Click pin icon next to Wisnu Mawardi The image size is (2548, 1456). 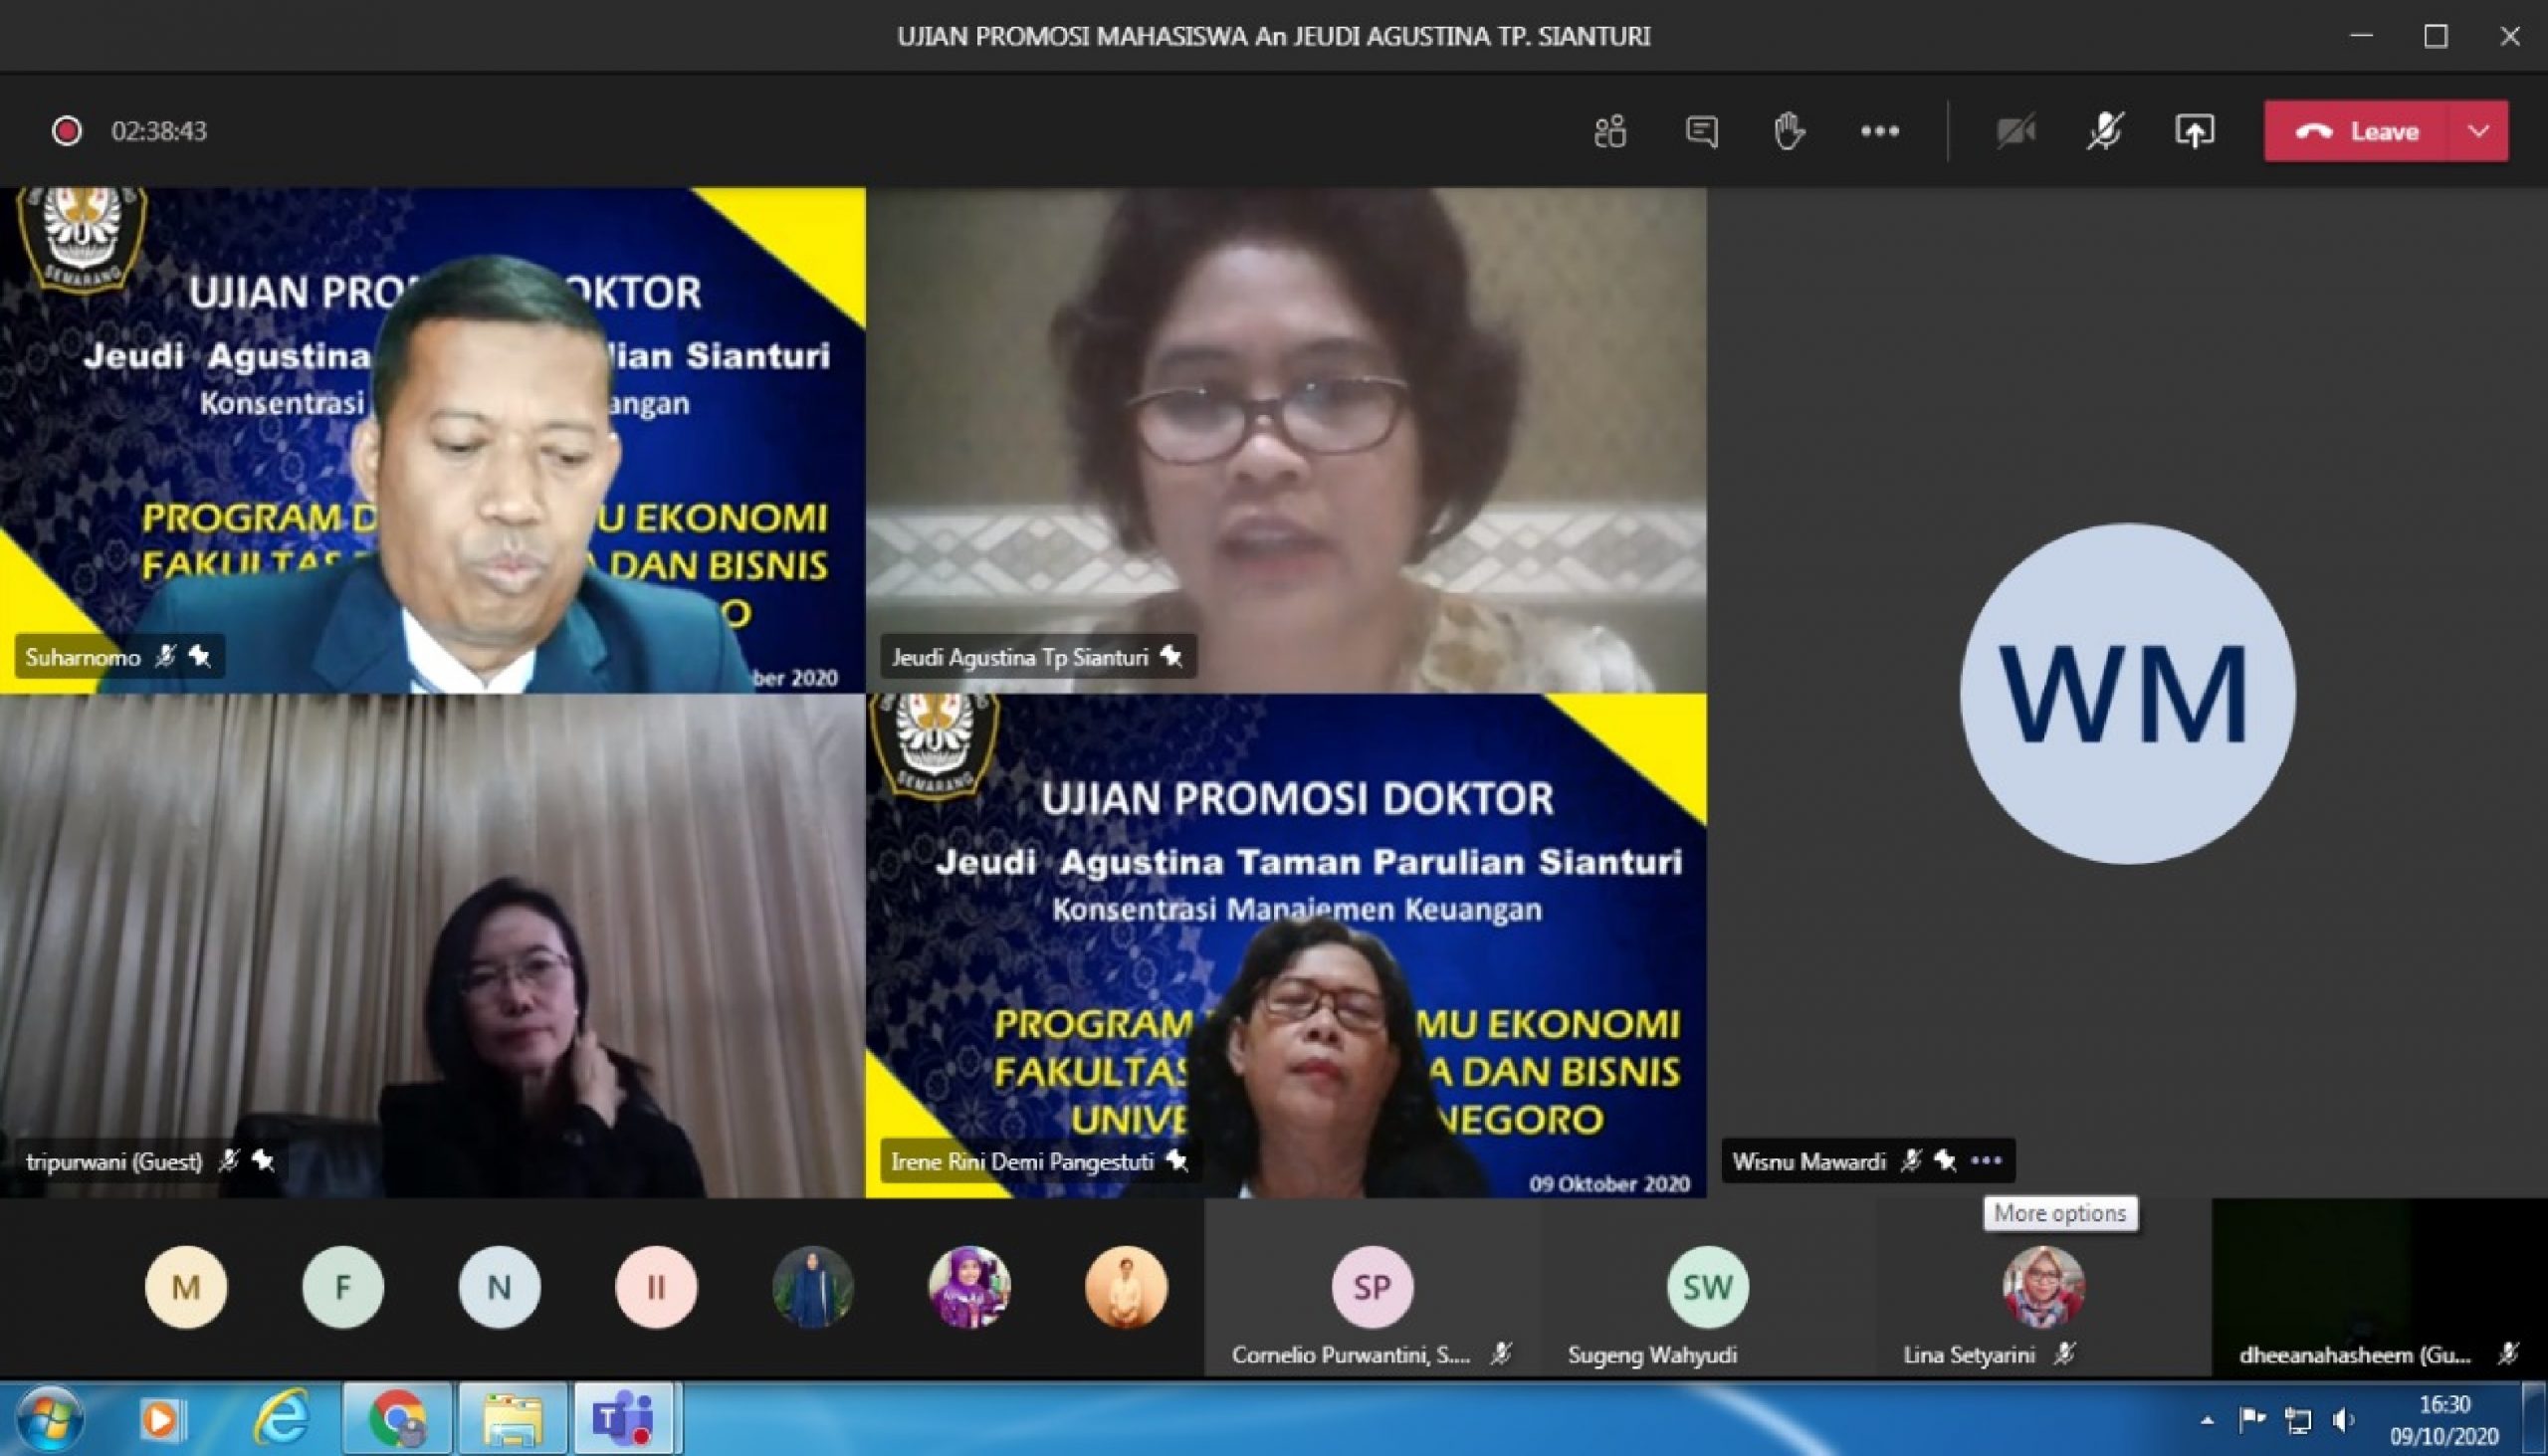(x=1945, y=1160)
